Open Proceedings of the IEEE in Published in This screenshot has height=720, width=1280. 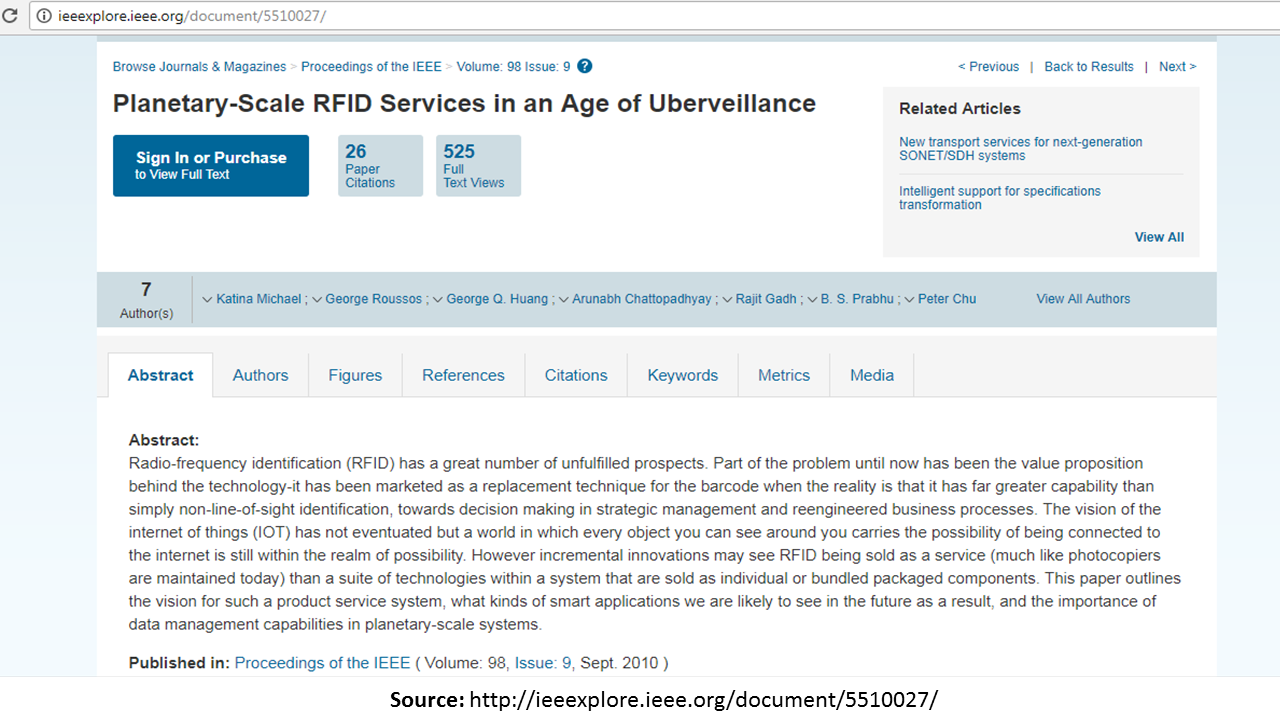point(322,663)
